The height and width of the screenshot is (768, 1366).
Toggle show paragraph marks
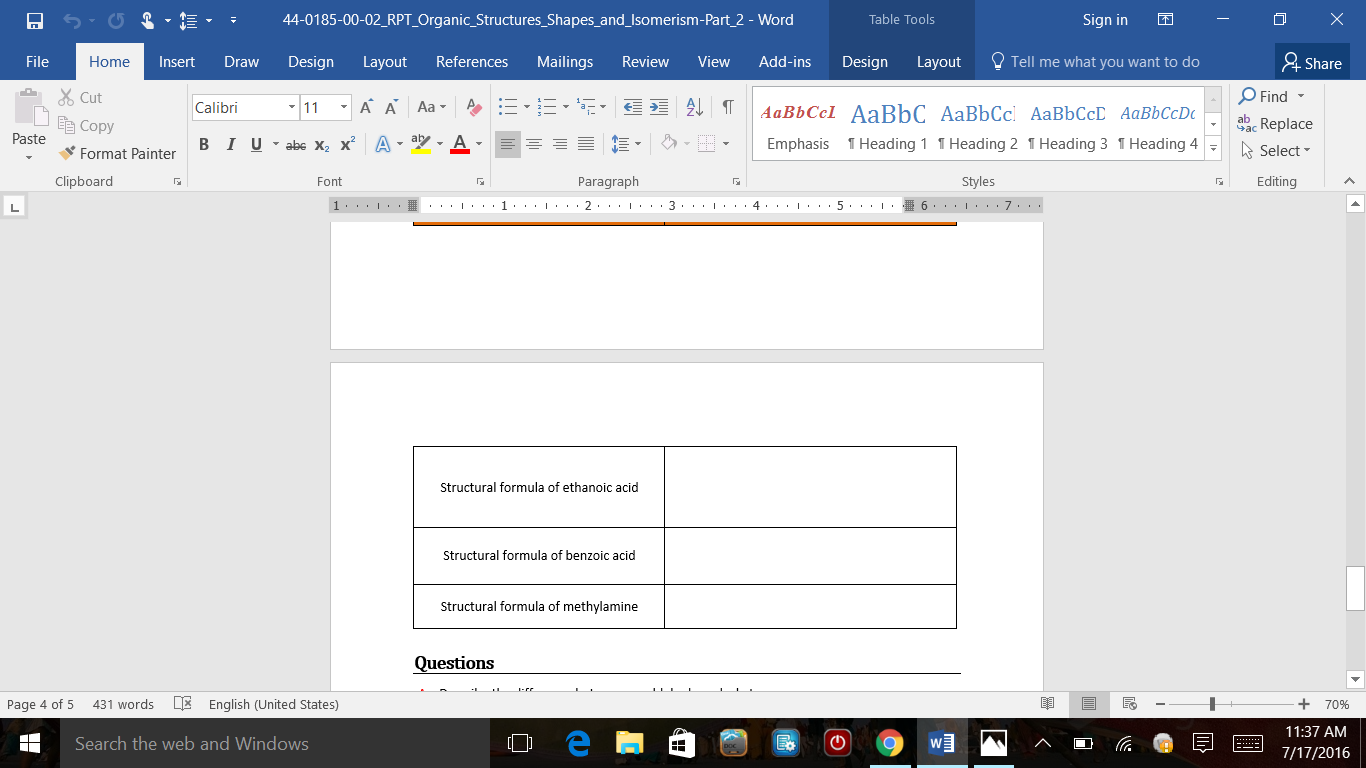point(728,107)
